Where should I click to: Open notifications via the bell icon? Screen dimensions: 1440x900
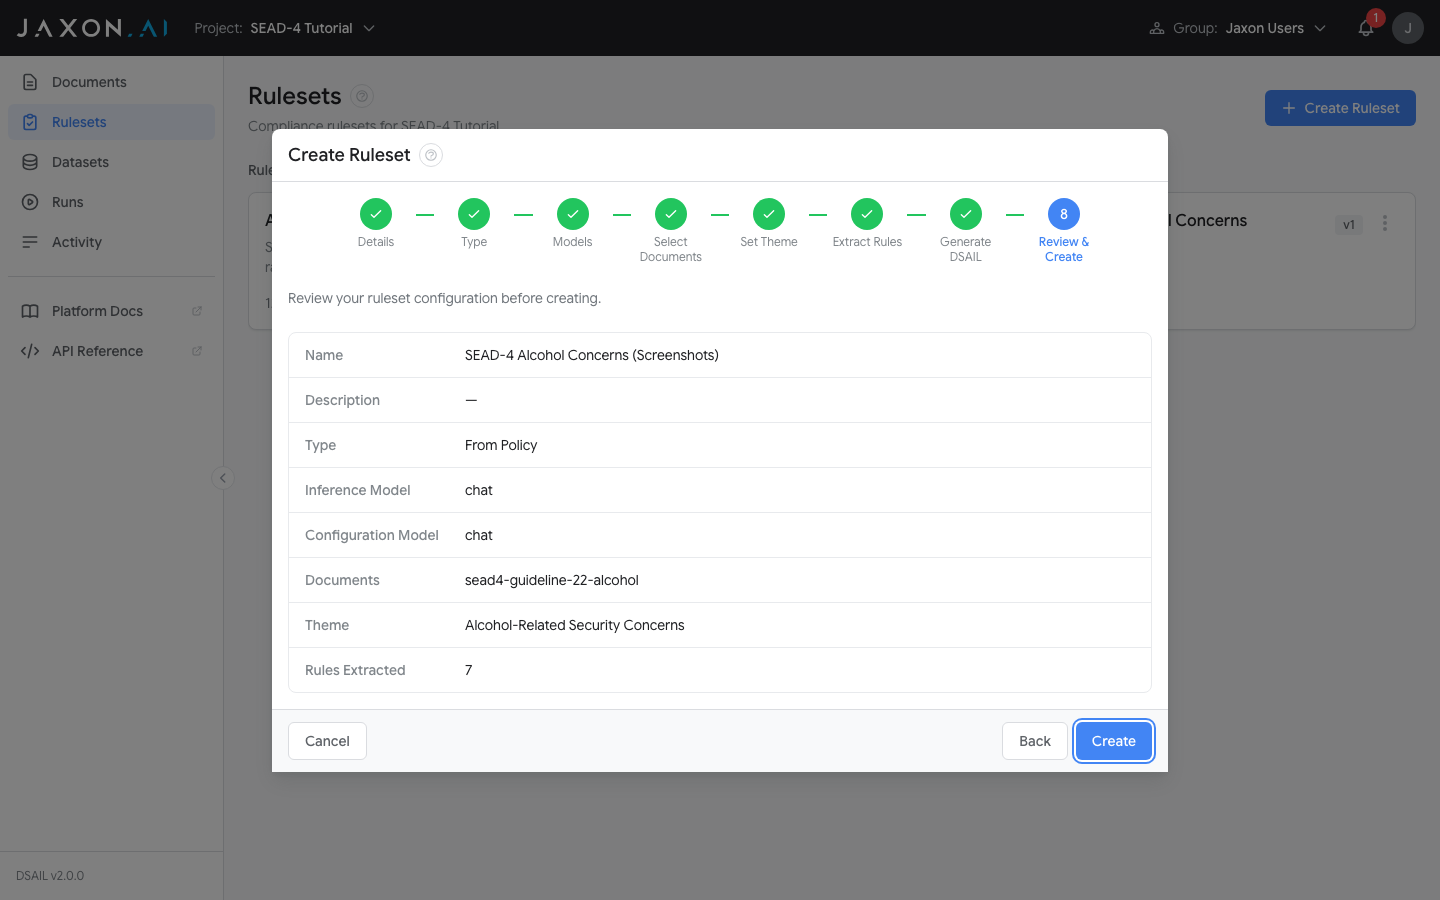point(1365,28)
